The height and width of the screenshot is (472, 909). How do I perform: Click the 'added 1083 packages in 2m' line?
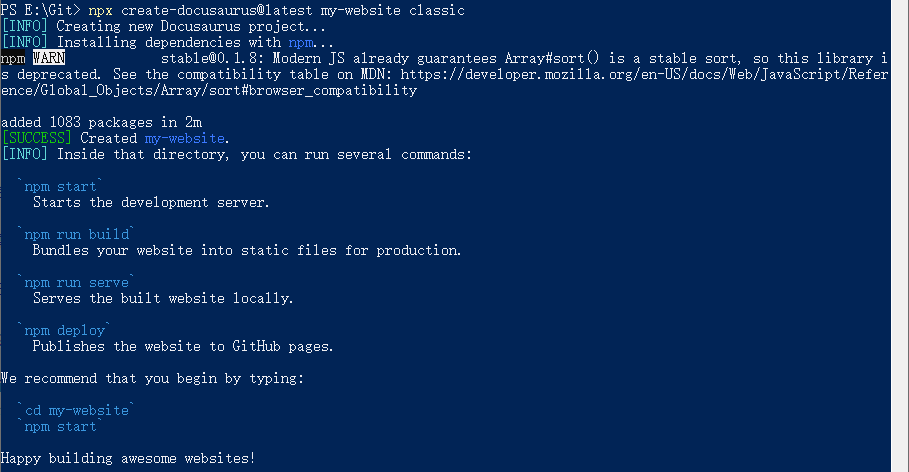101,122
